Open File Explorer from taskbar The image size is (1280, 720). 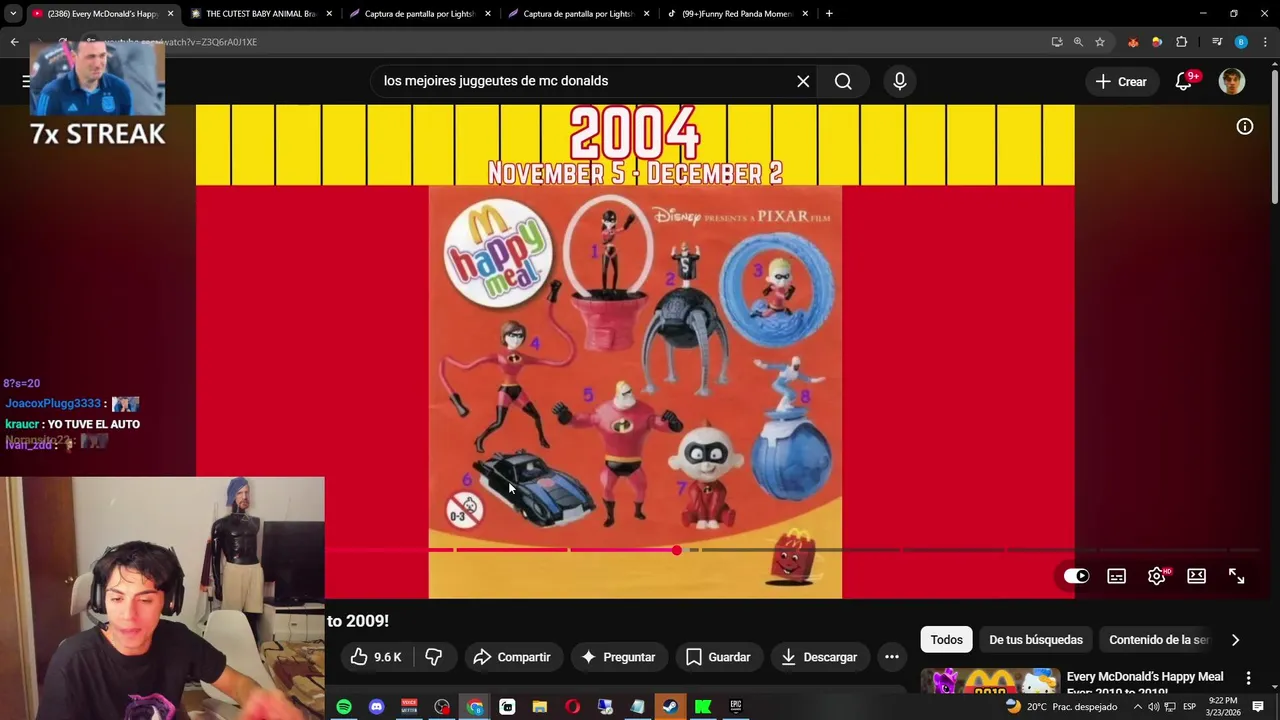tap(540, 707)
